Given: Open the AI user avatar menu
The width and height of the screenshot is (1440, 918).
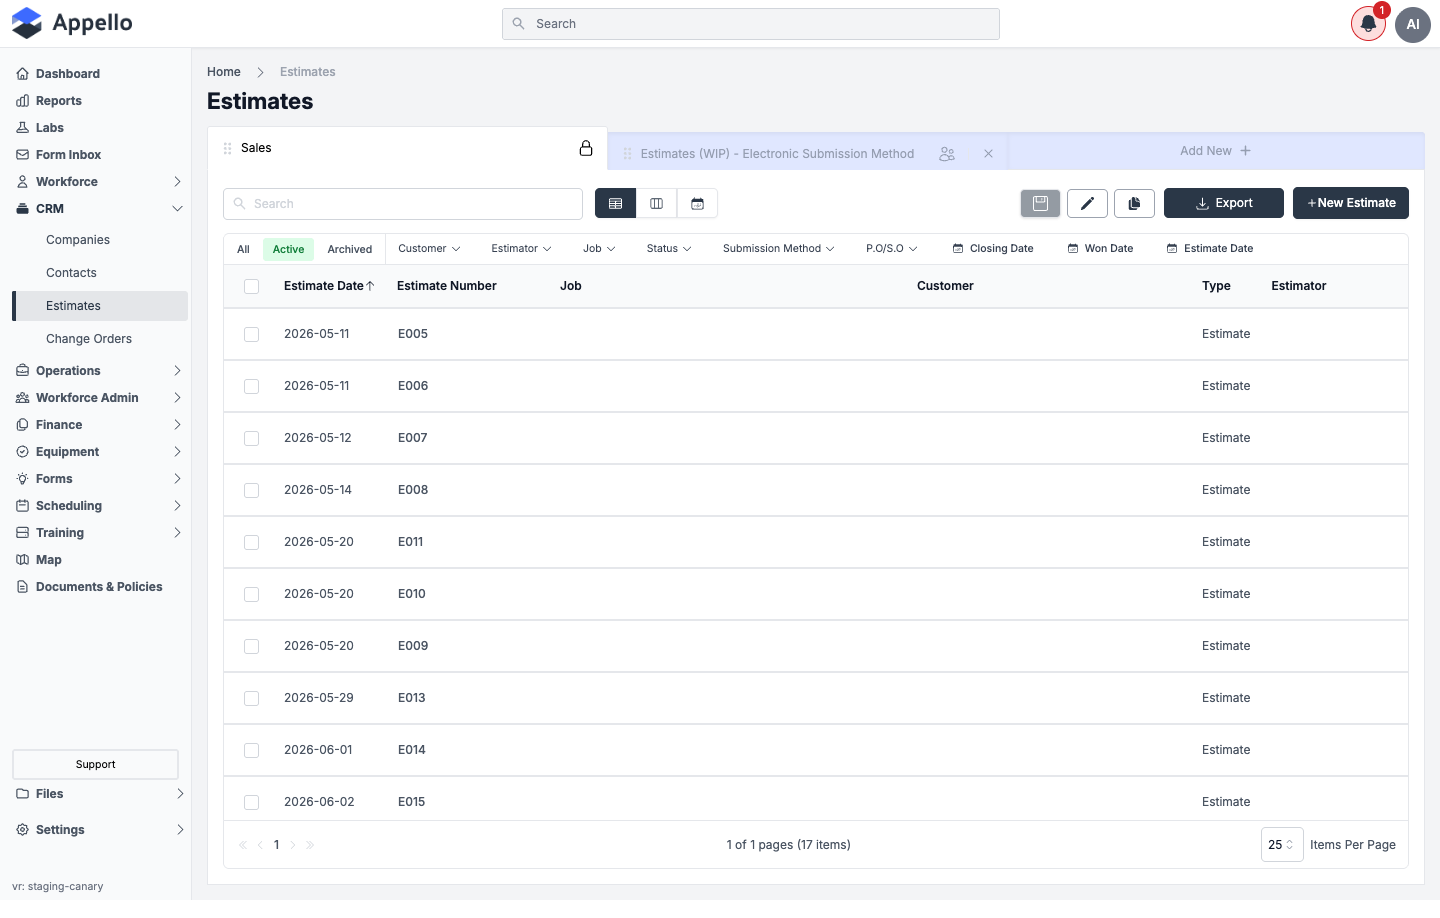Looking at the screenshot, I should click(1413, 24).
